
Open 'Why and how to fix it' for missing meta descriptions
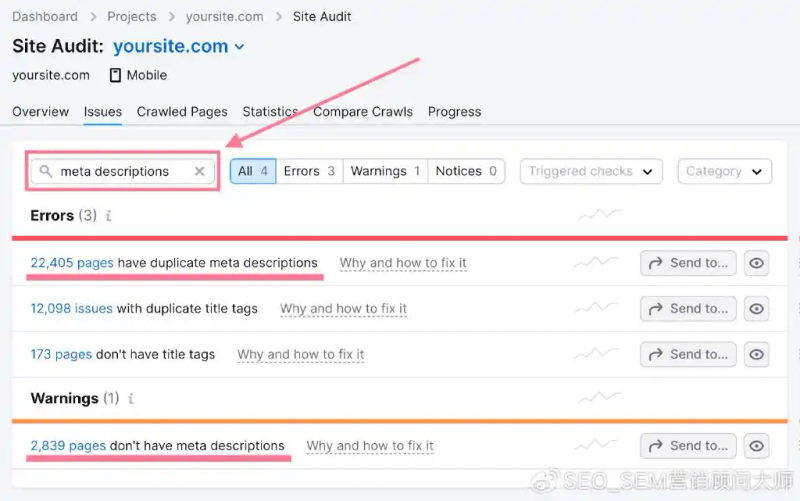370,446
